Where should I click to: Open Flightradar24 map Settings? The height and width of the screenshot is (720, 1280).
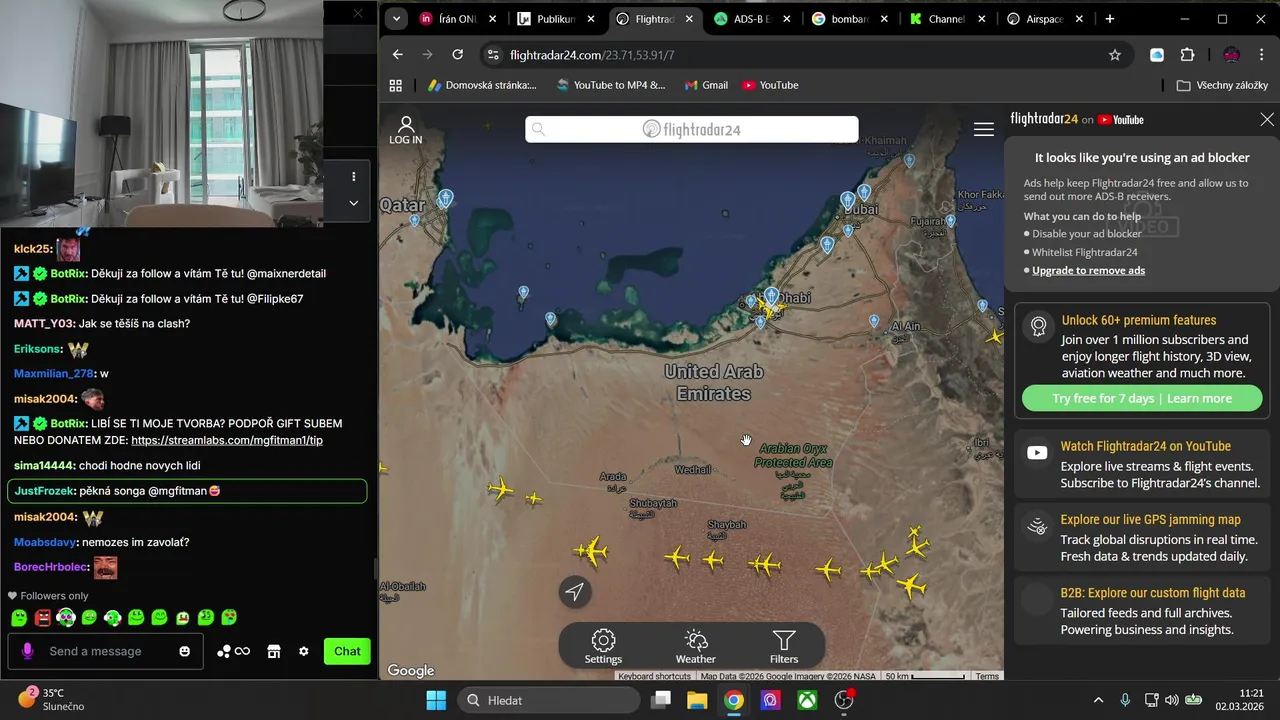pyautogui.click(x=603, y=647)
